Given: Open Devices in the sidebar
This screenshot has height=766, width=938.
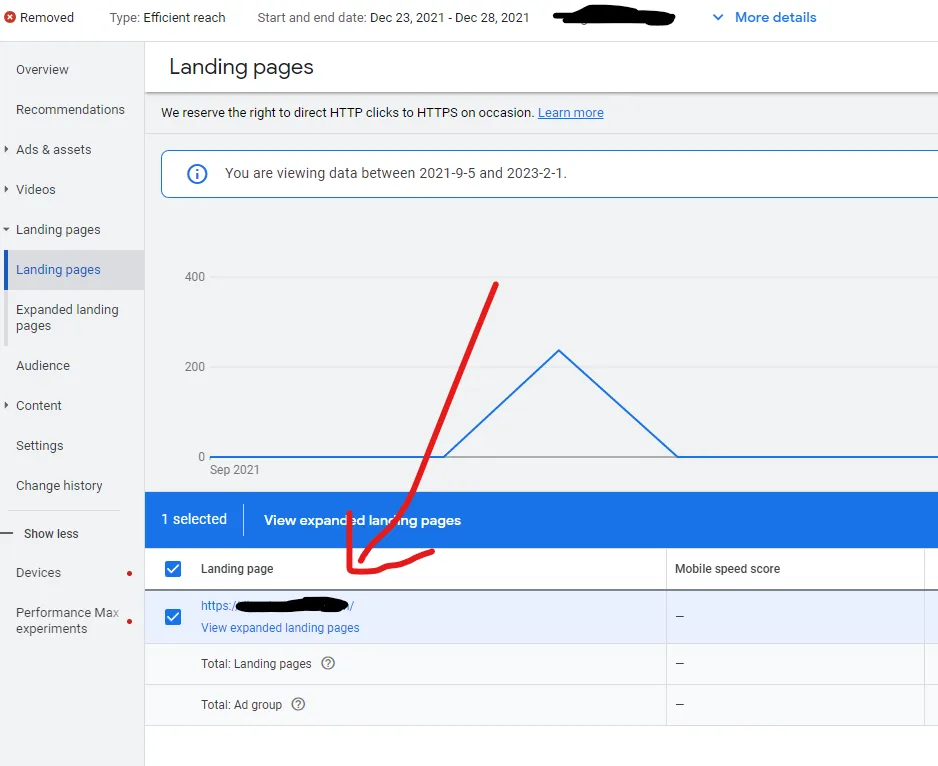Looking at the screenshot, I should (x=38, y=573).
